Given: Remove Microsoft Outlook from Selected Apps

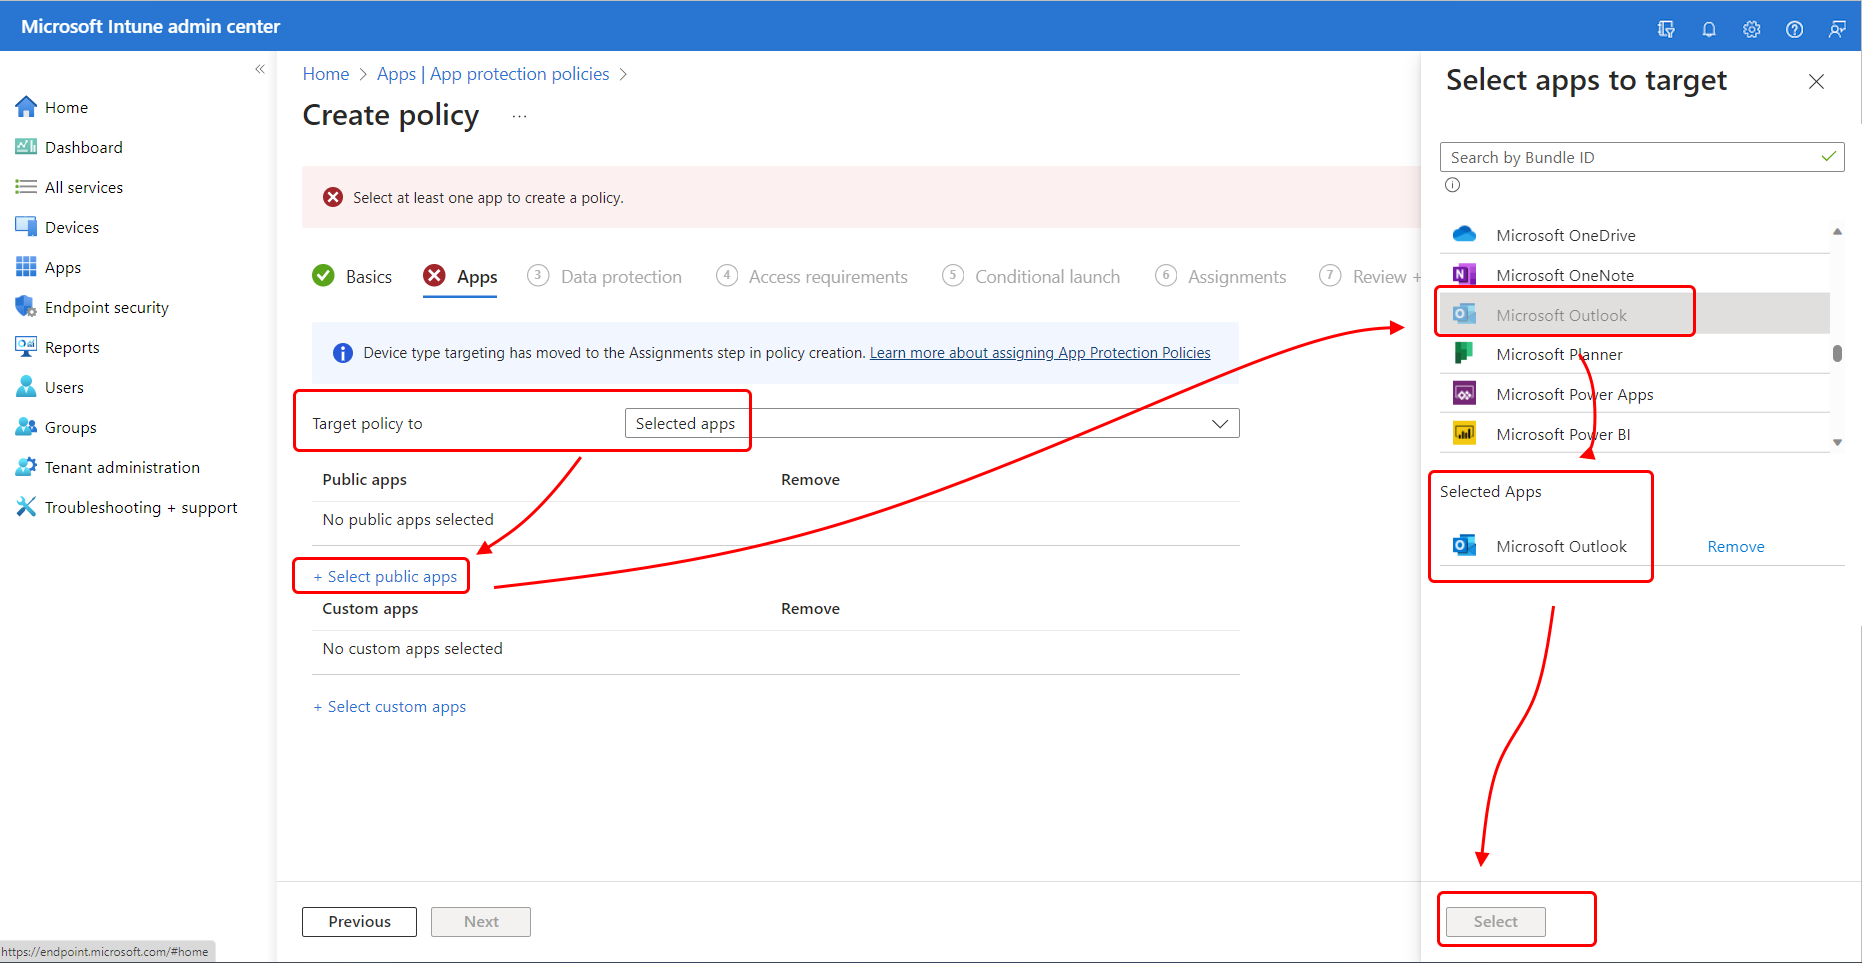Looking at the screenshot, I should click(x=1735, y=547).
